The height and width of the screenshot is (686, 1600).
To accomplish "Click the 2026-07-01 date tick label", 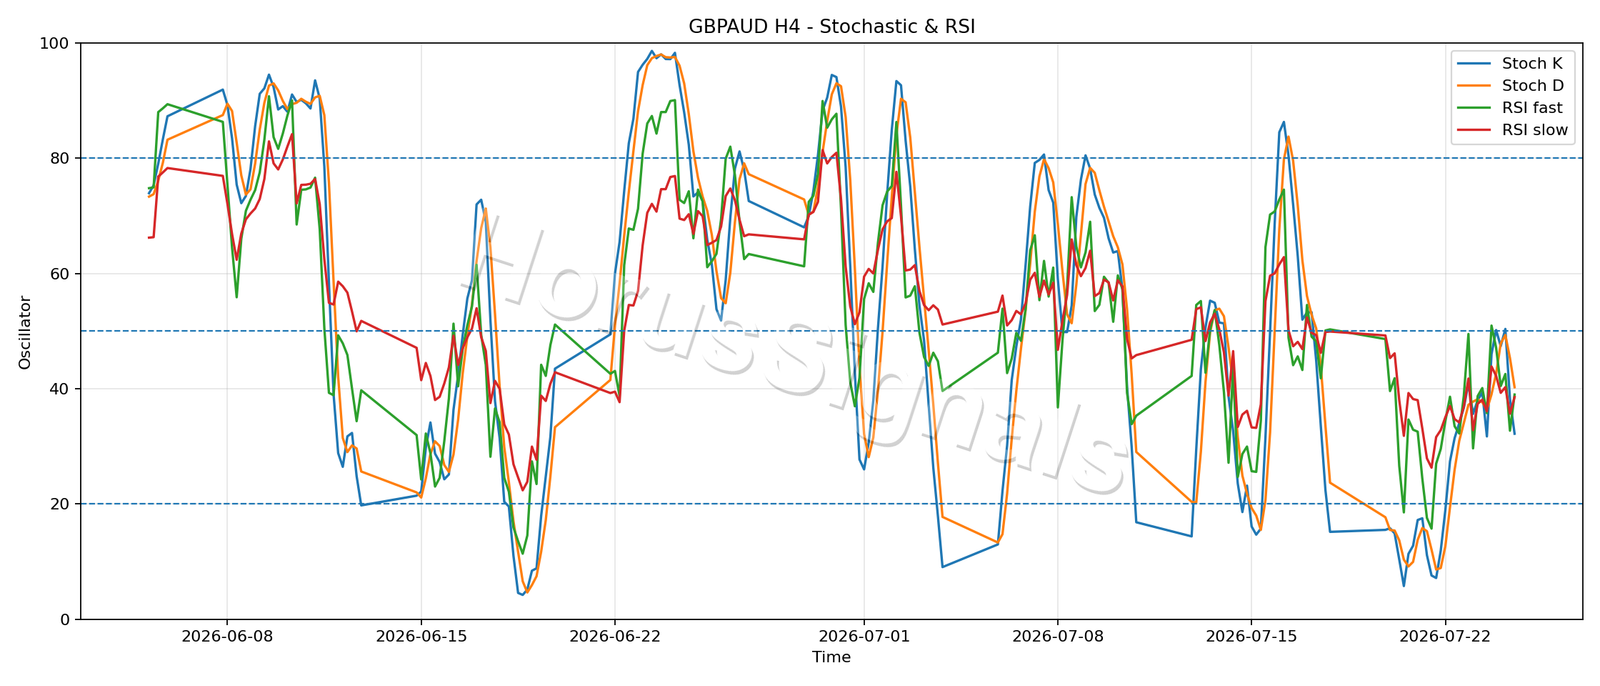I will pyautogui.click(x=863, y=636).
